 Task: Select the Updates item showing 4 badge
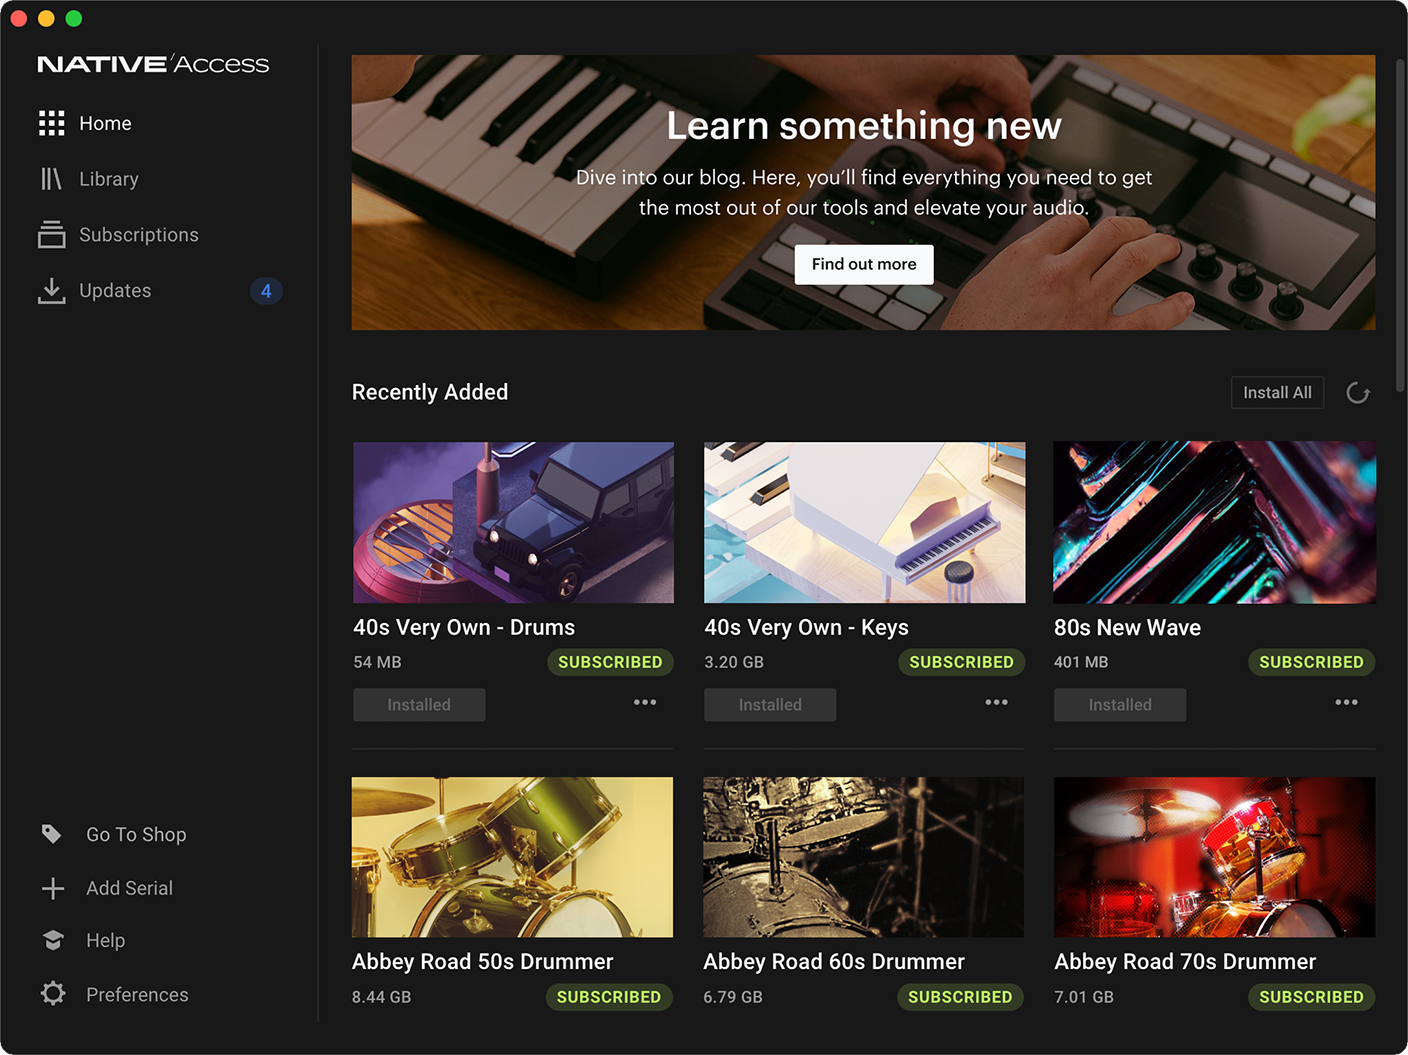point(160,291)
